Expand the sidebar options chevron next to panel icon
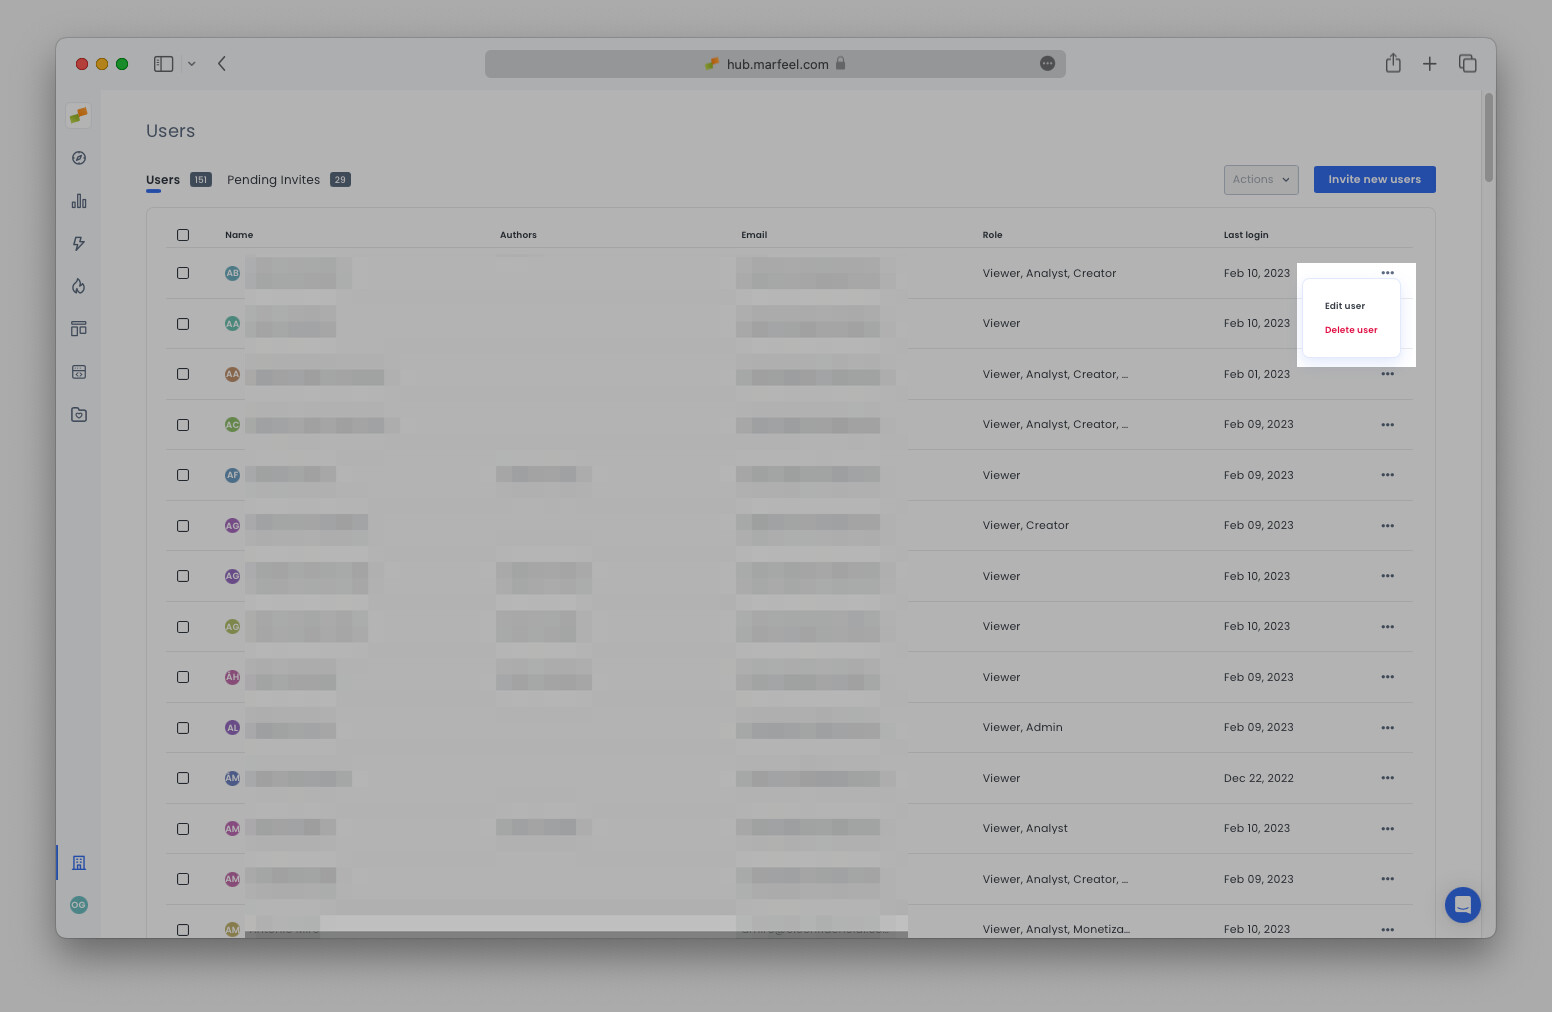Image resolution: width=1552 pixels, height=1012 pixels. coord(192,63)
